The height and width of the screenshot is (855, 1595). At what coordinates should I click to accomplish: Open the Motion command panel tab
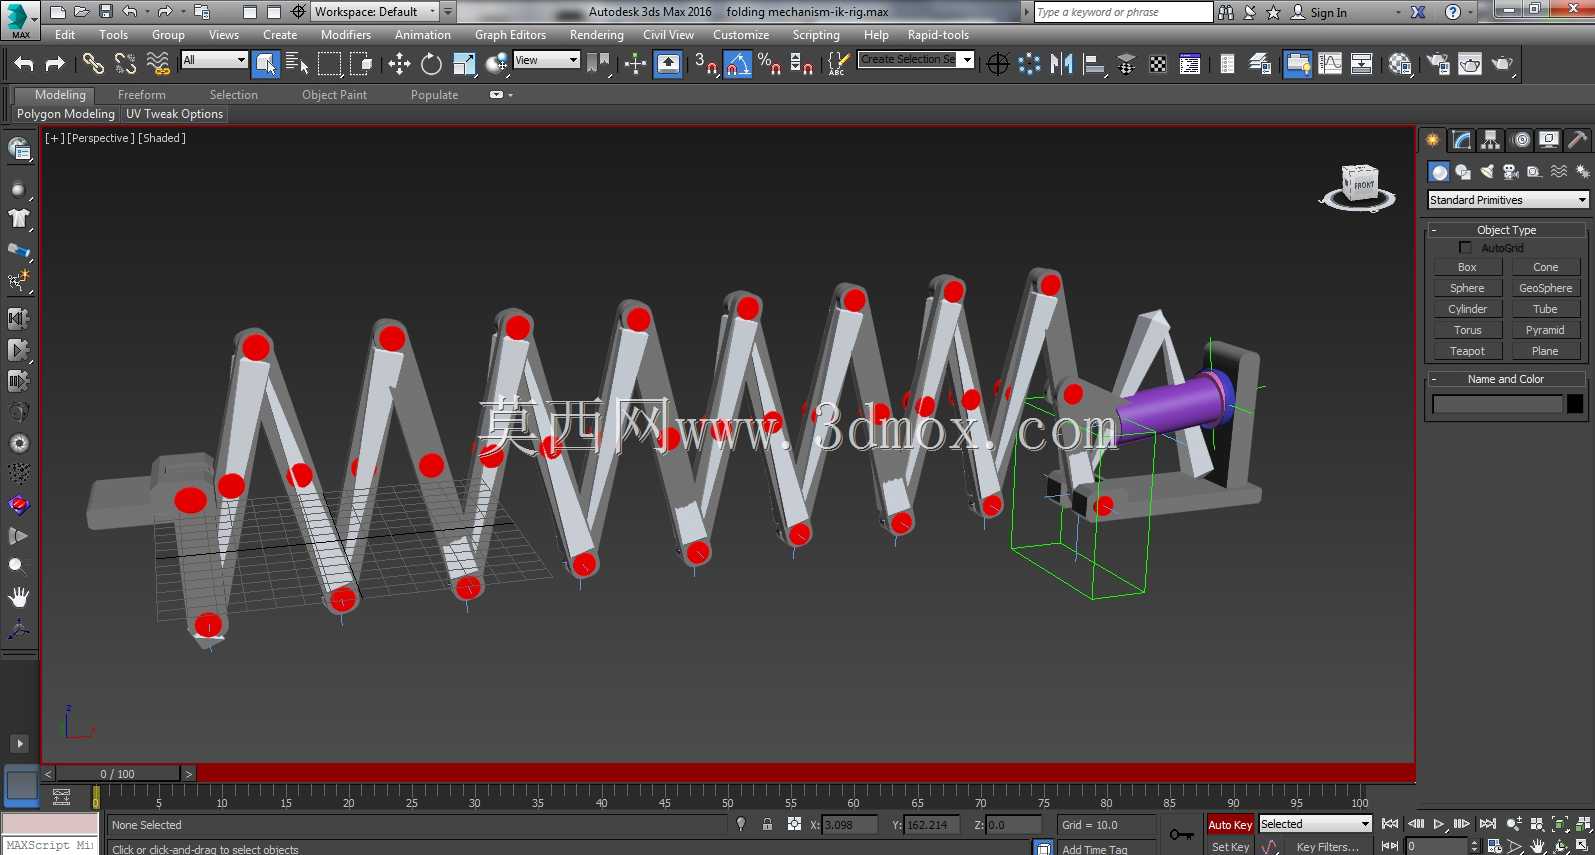[x=1521, y=140]
